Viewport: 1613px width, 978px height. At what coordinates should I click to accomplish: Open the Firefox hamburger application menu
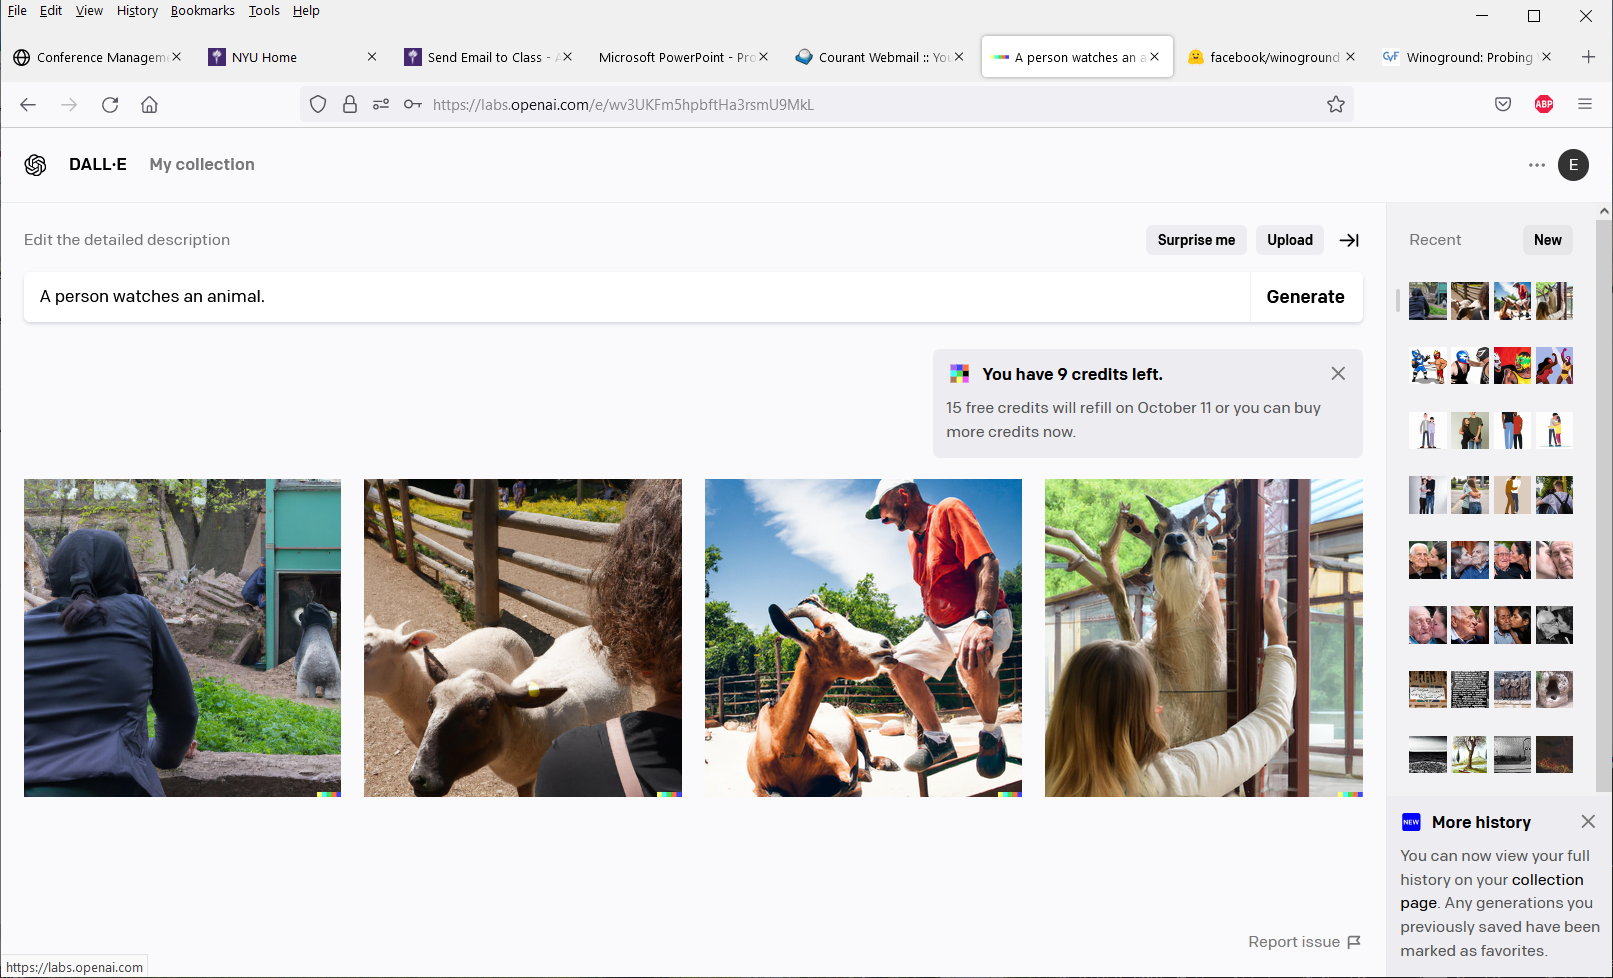pyautogui.click(x=1584, y=105)
